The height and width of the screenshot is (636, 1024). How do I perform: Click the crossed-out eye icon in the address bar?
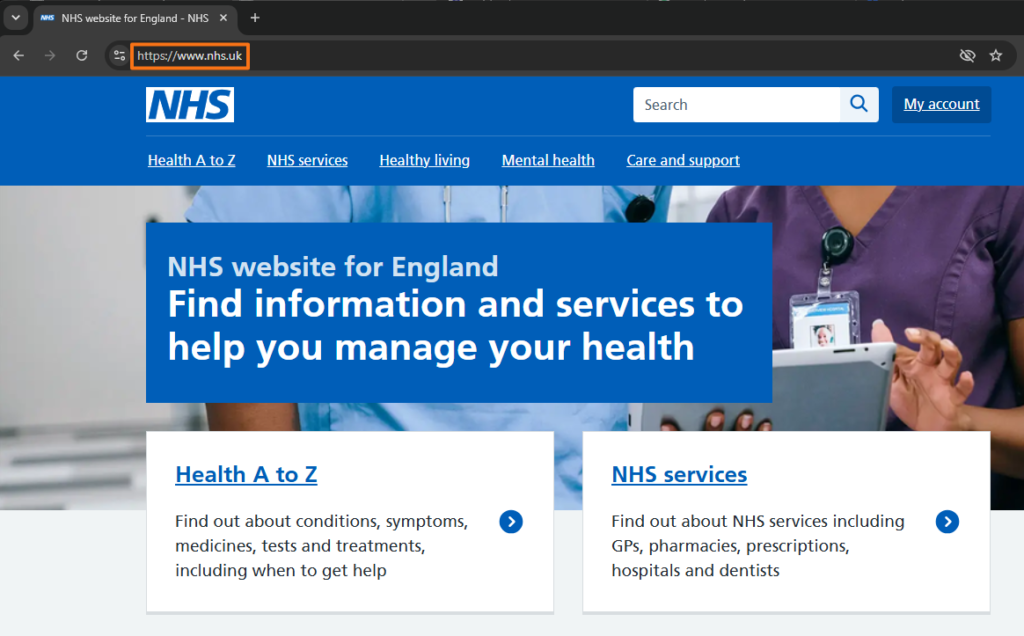click(x=967, y=56)
